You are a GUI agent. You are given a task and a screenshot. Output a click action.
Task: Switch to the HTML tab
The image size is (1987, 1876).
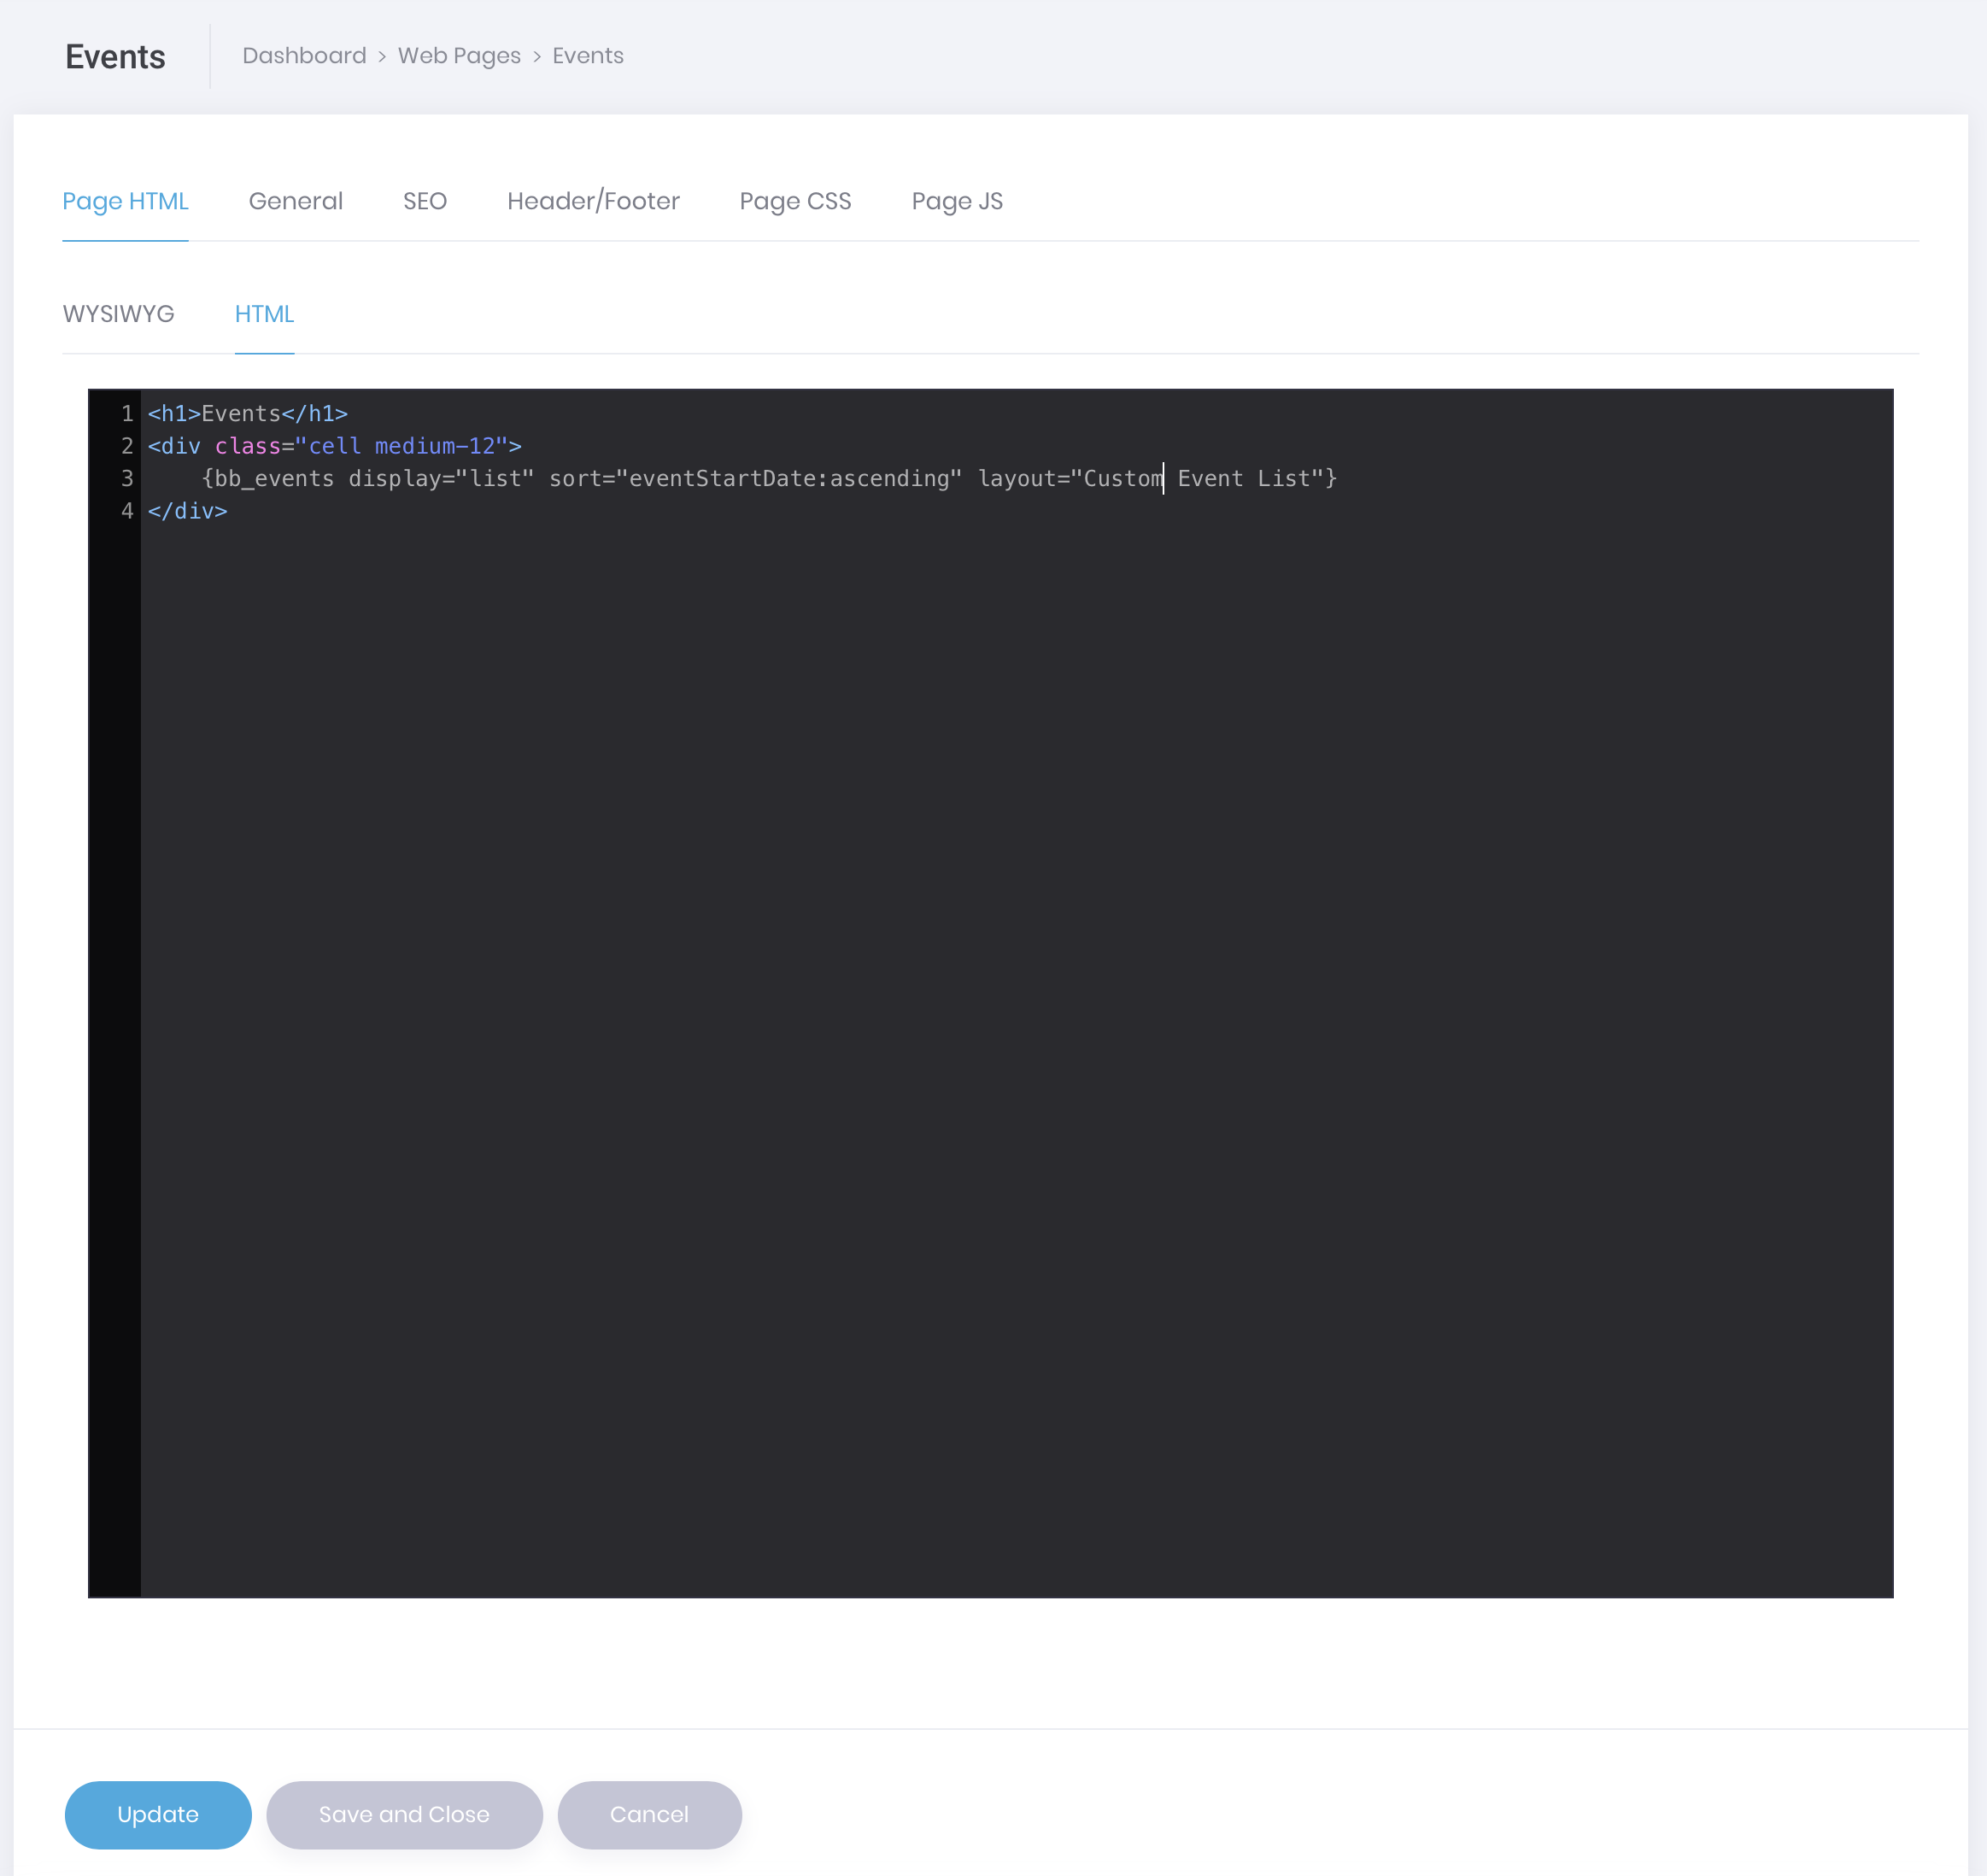pos(265,314)
